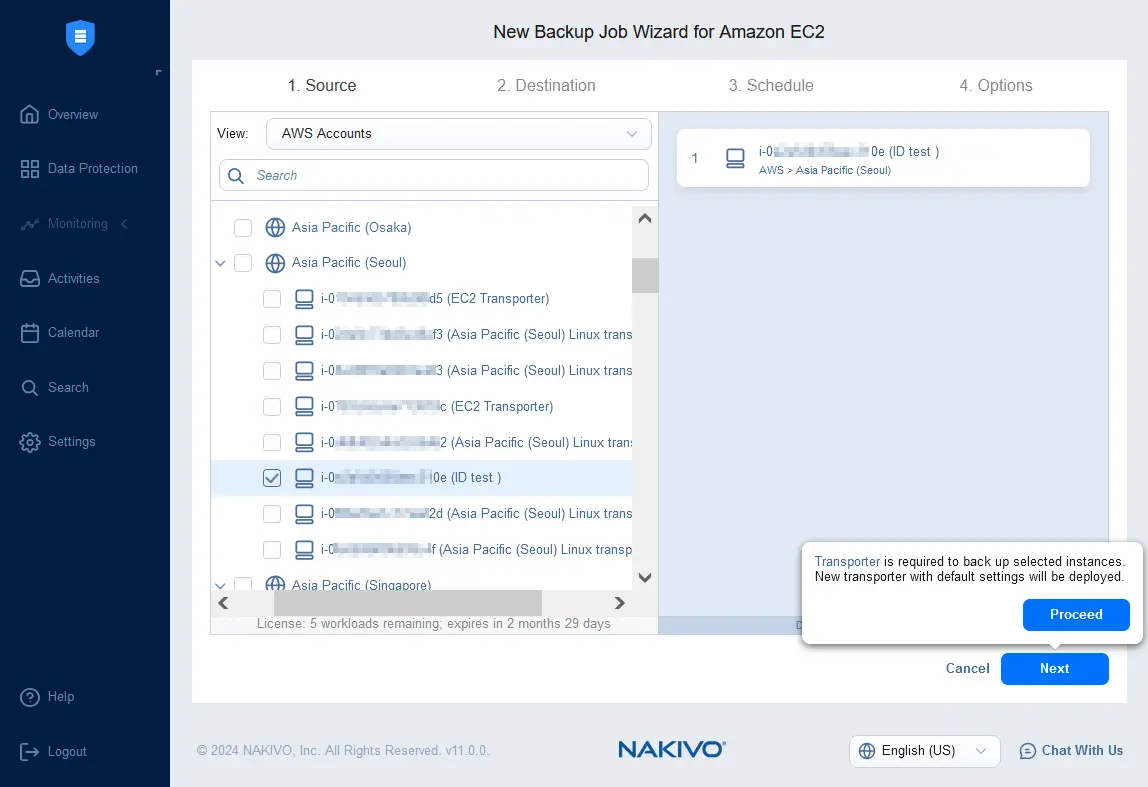This screenshot has height=787, width=1148.
Task: Open Activities menu item
Action: [x=60, y=279]
